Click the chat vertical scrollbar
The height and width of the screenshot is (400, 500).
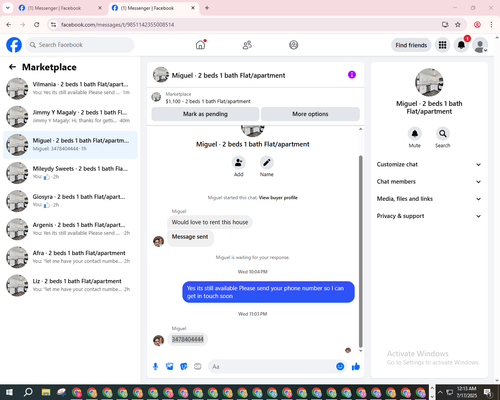point(360,252)
